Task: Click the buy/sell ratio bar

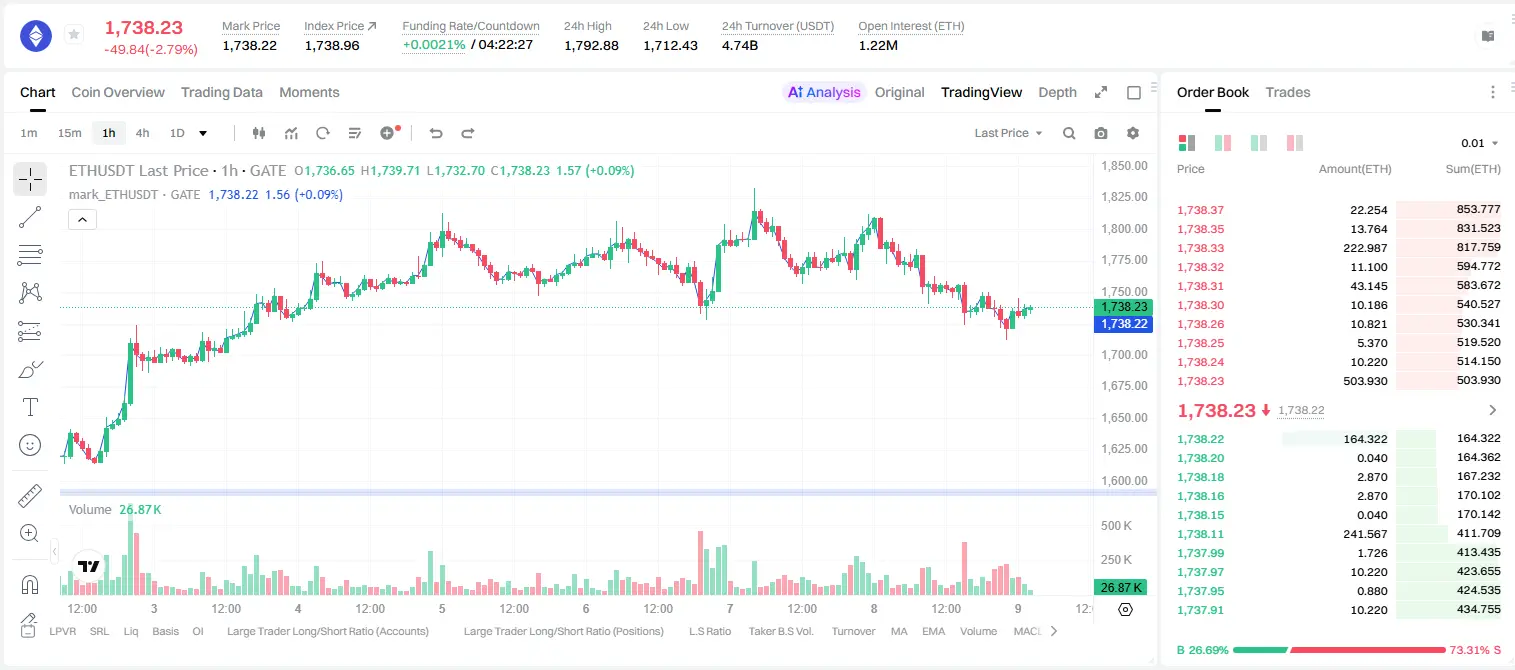Action: 1339,649
